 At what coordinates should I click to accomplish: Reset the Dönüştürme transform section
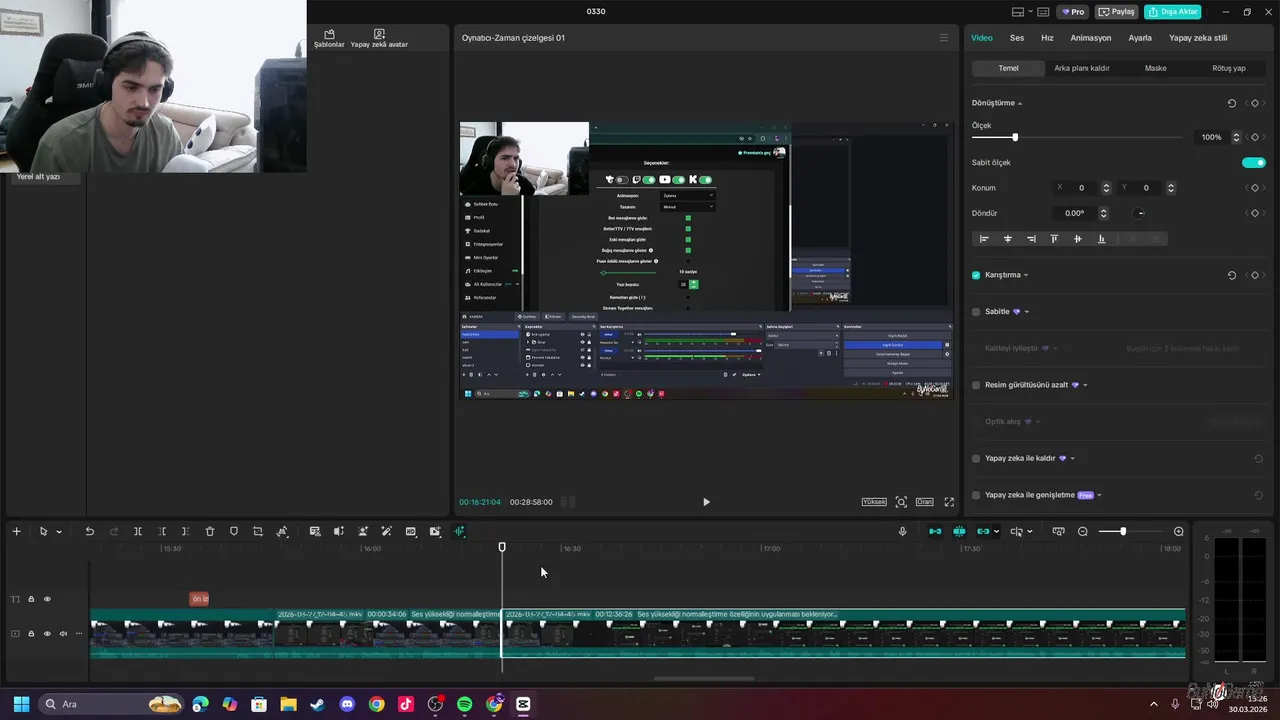(1232, 103)
